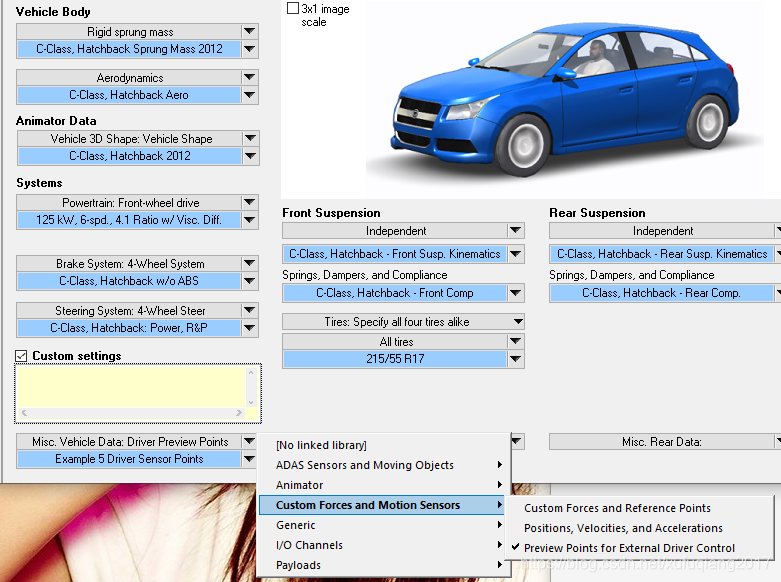Open the Generic submenu
781x582 pixels.
coord(384,525)
